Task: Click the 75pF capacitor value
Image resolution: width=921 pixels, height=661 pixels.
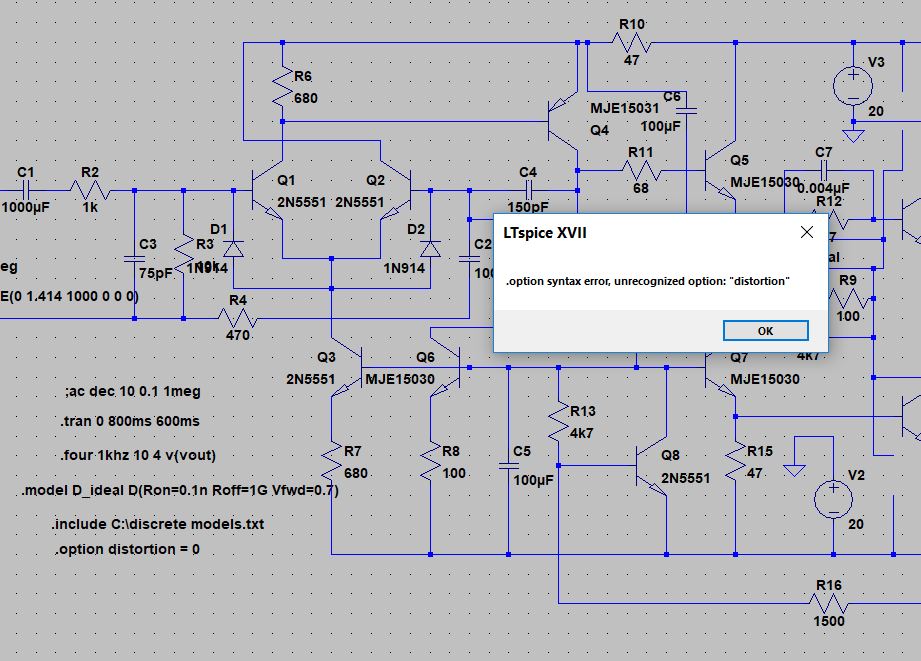Action: pyautogui.click(x=156, y=273)
